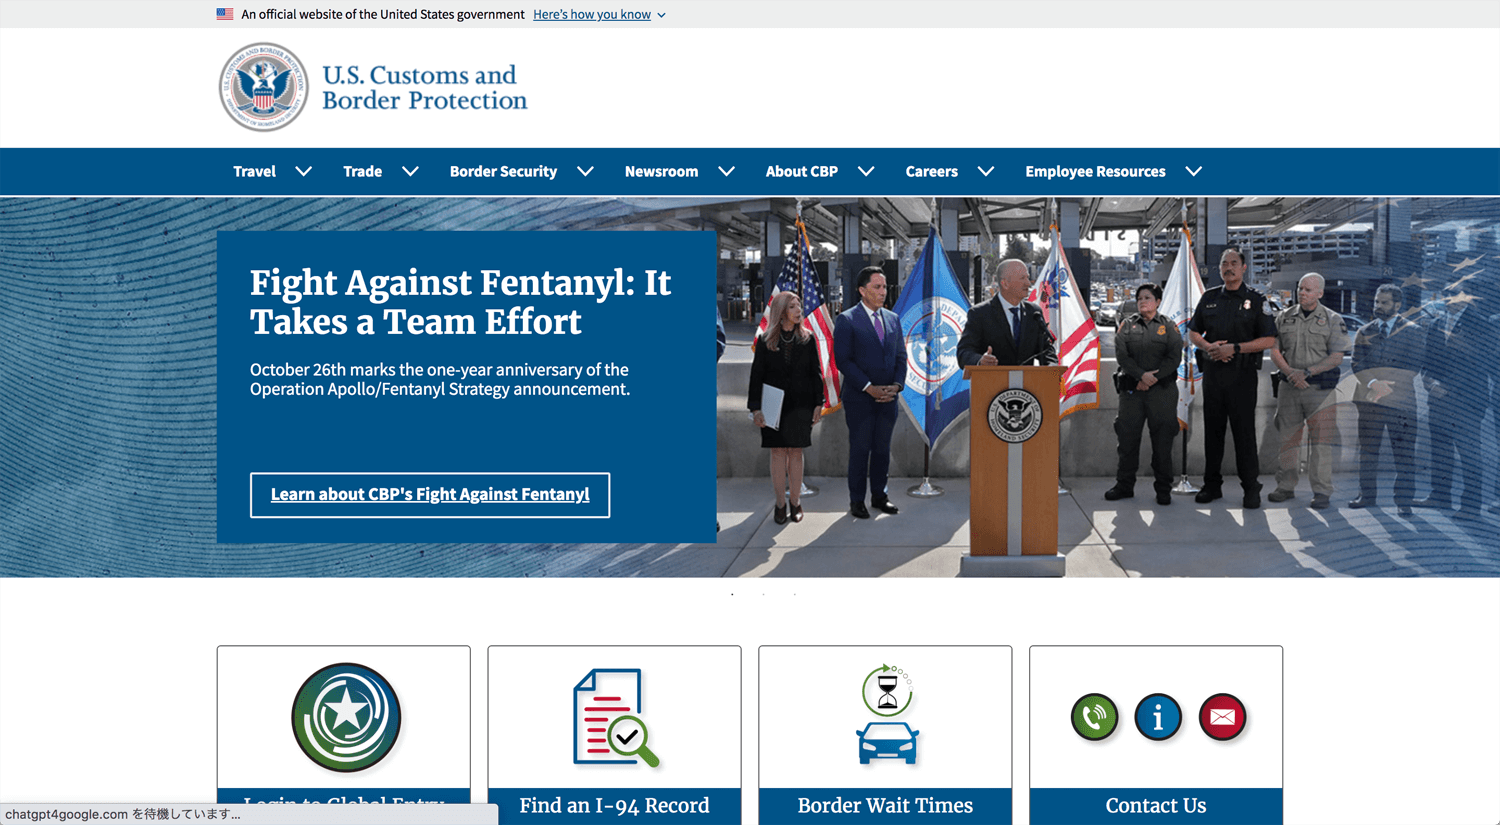The width and height of the screenshot is (1500, 825).
Task: Open the Find an I-94 Record link
Action: [614, 805]
